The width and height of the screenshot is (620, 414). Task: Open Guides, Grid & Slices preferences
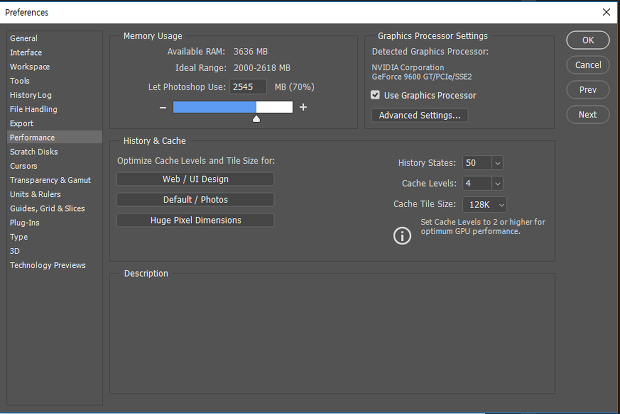(x=47, y=208)
